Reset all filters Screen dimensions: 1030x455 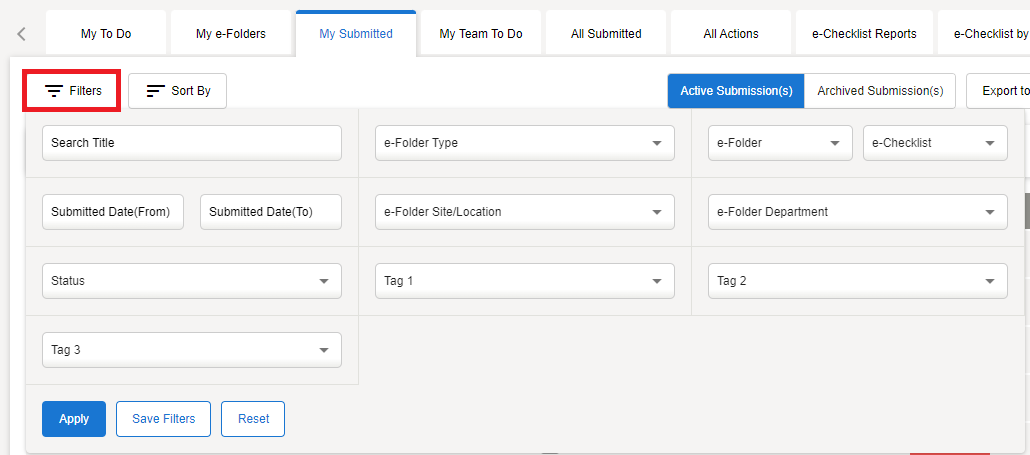pos(253,419)
